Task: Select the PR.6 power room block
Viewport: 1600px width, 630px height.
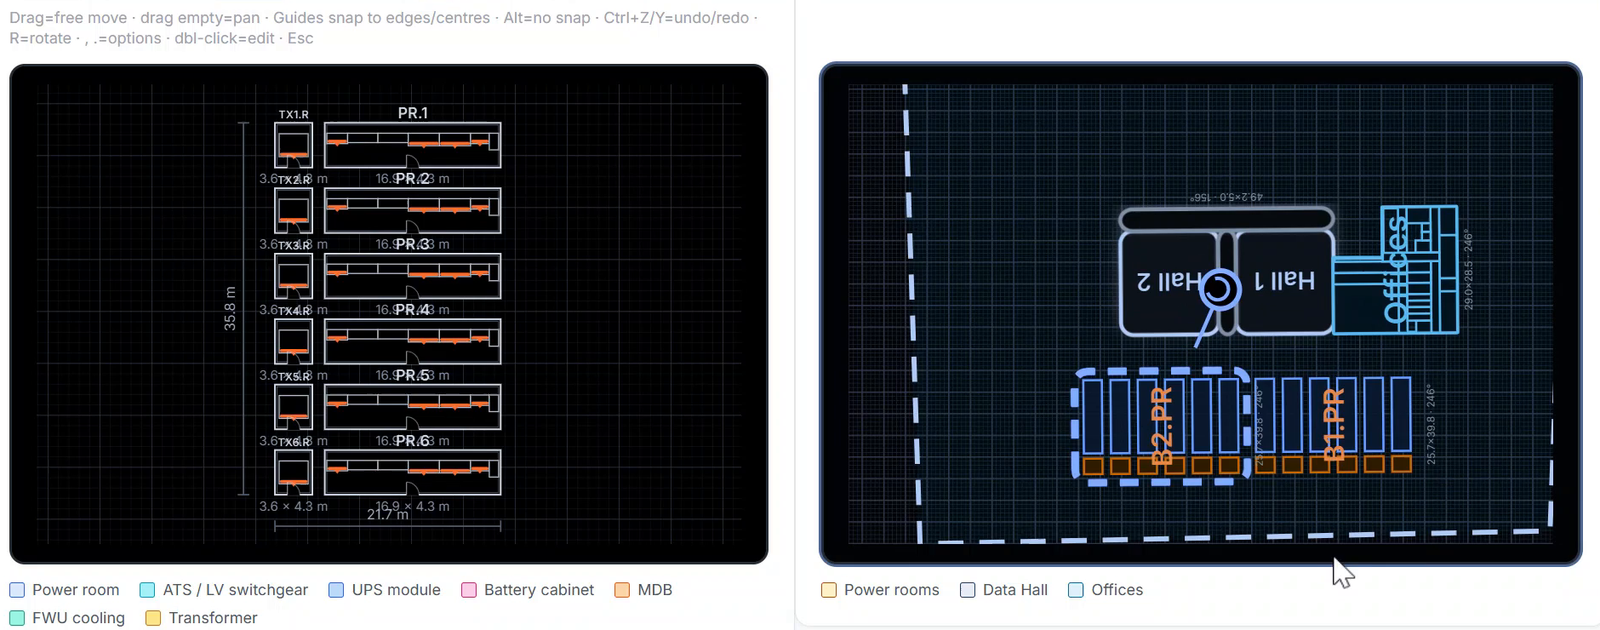Action: click(412, 472)
